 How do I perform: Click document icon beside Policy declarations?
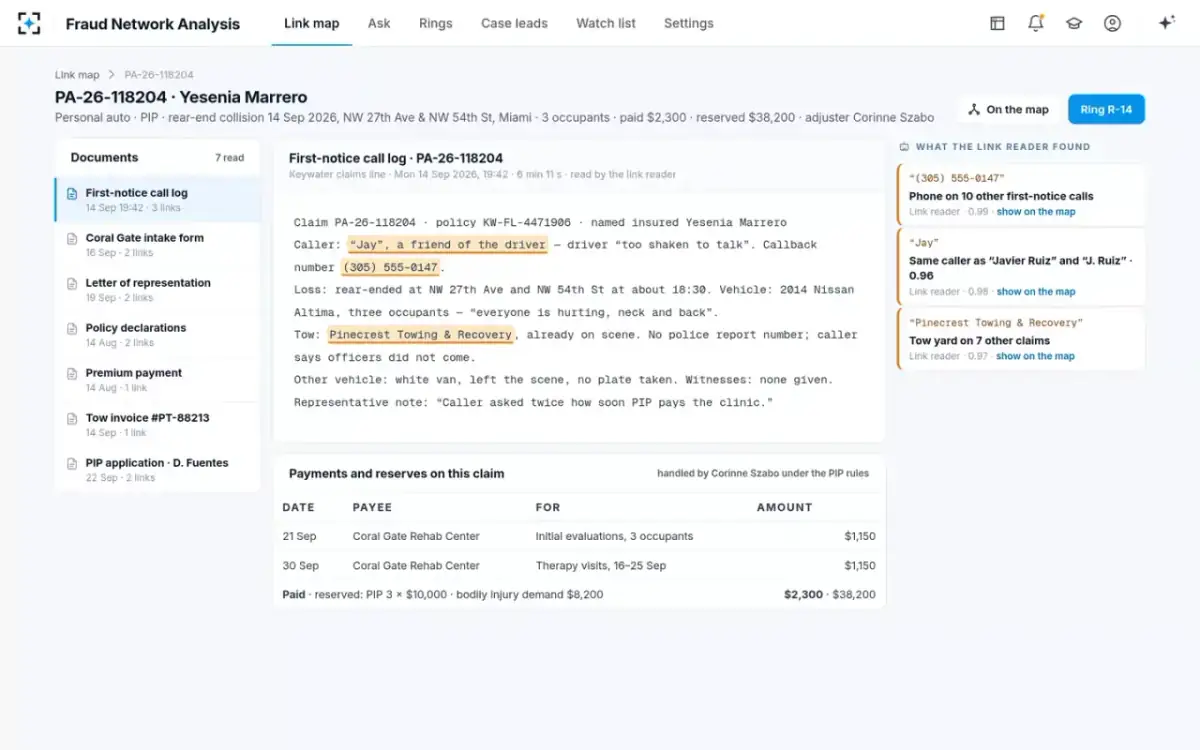72,329
